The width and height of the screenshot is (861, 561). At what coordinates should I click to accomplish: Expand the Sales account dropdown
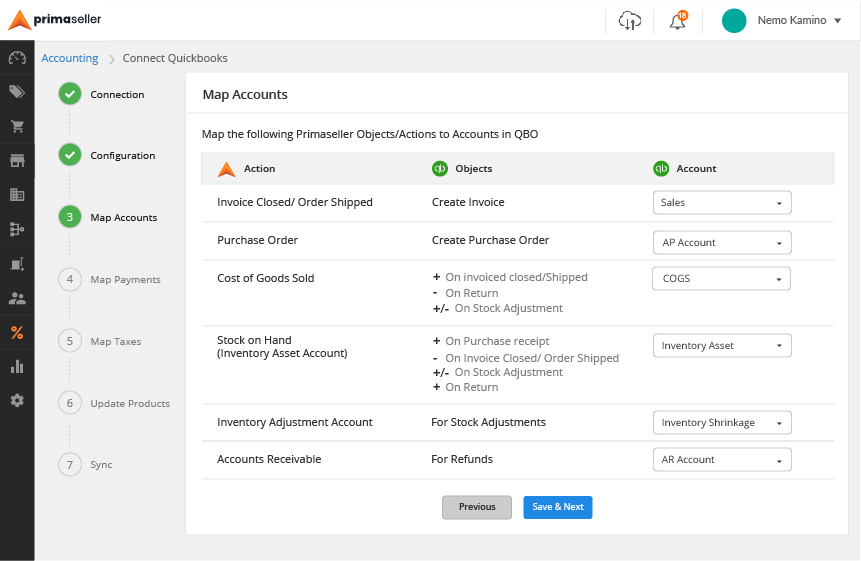[x=722, y=203]
